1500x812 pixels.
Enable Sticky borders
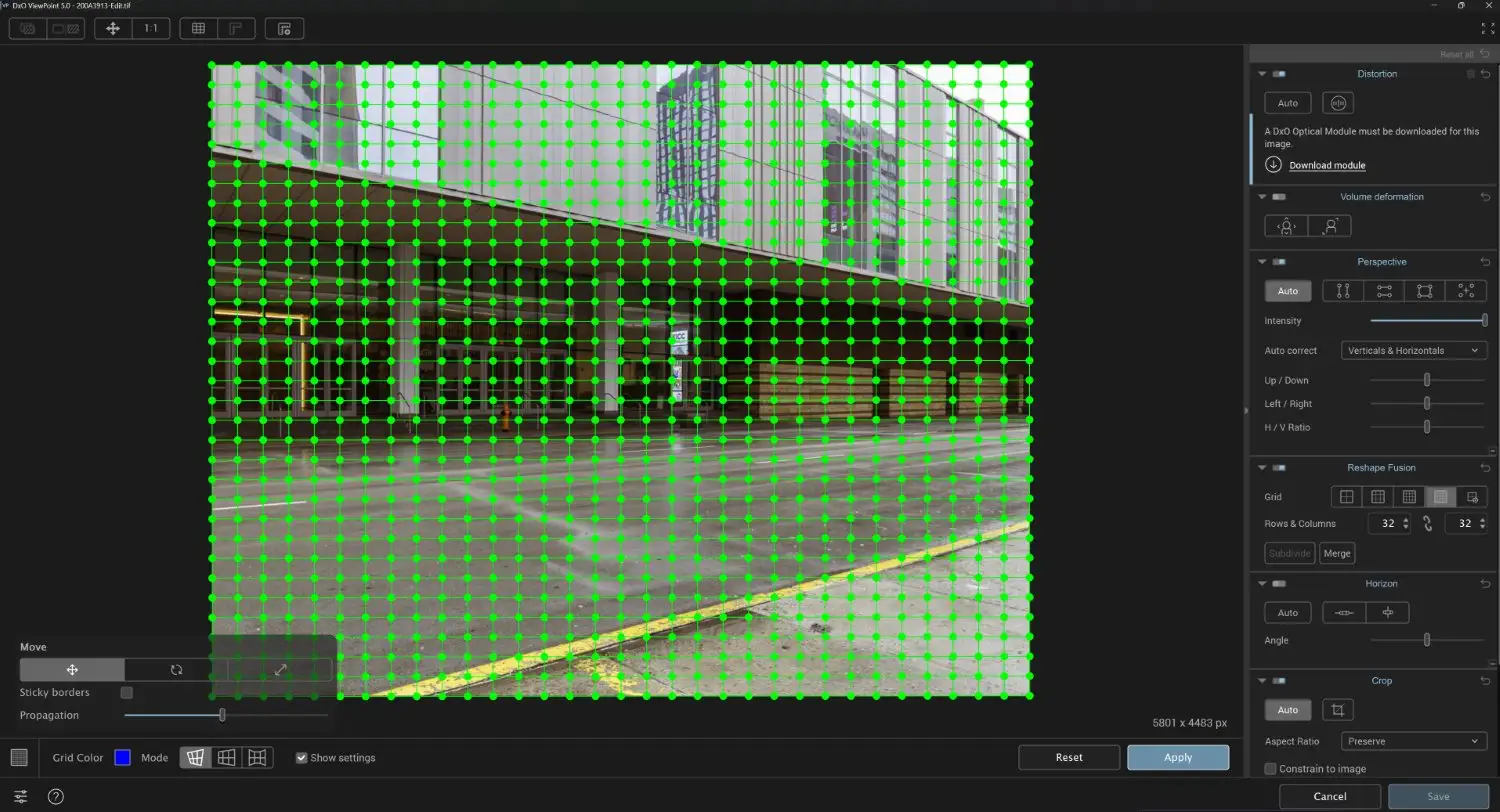click(126, 692)
